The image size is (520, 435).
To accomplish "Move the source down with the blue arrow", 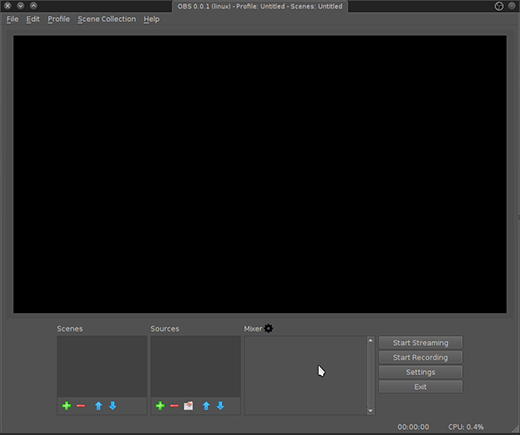I will tap(220, 406).
